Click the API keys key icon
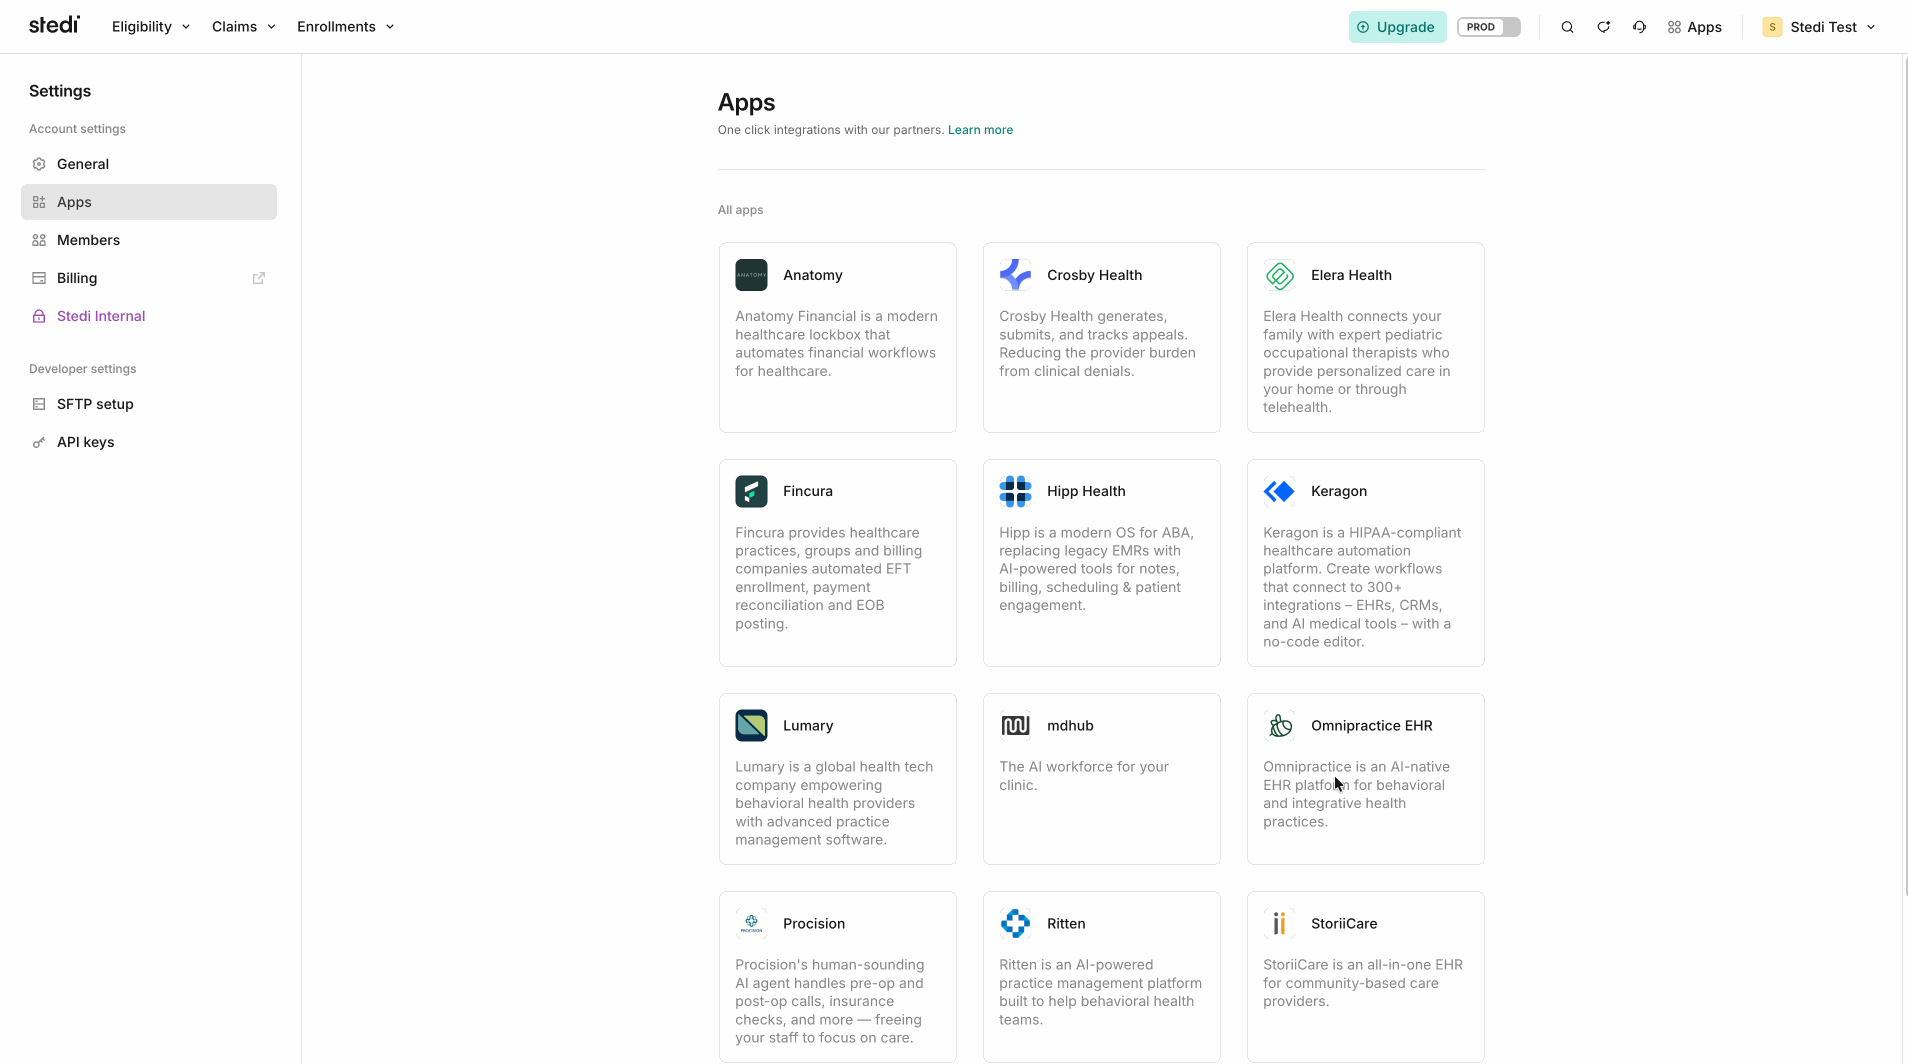 coord(39,442)
